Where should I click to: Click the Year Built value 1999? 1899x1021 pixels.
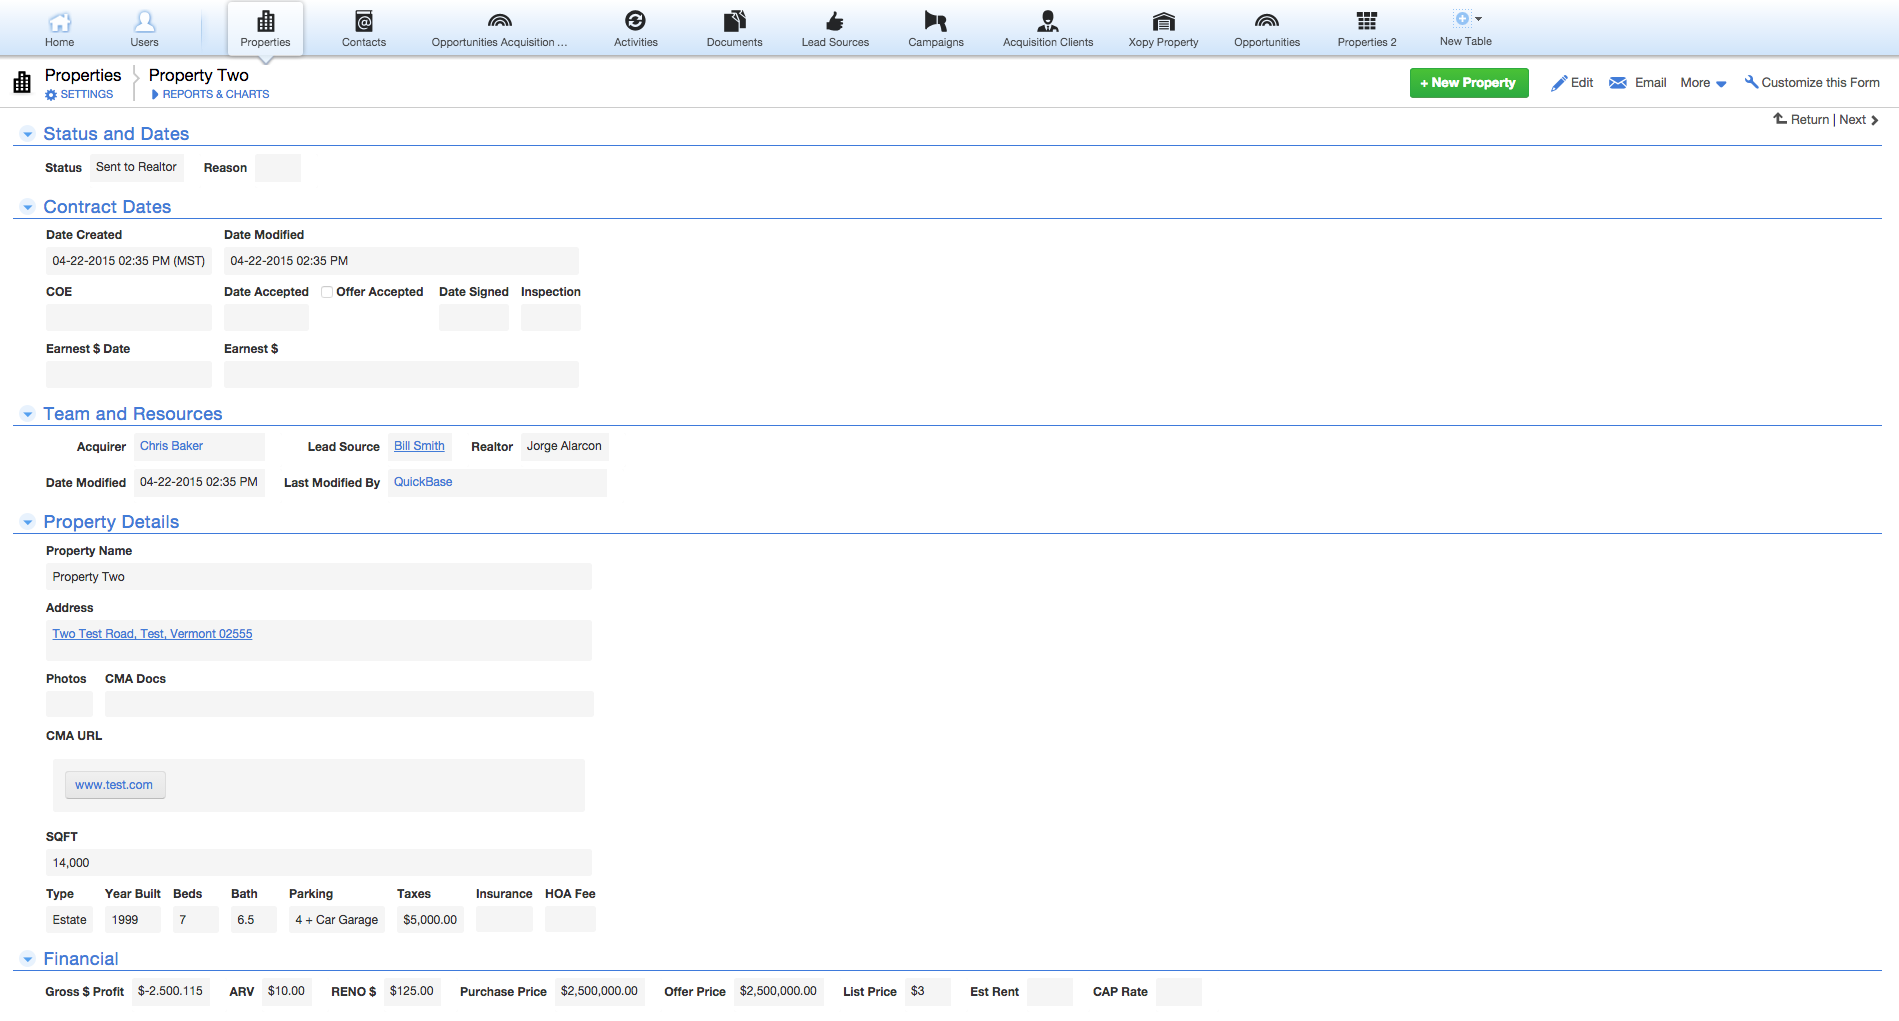click(133, 920)
